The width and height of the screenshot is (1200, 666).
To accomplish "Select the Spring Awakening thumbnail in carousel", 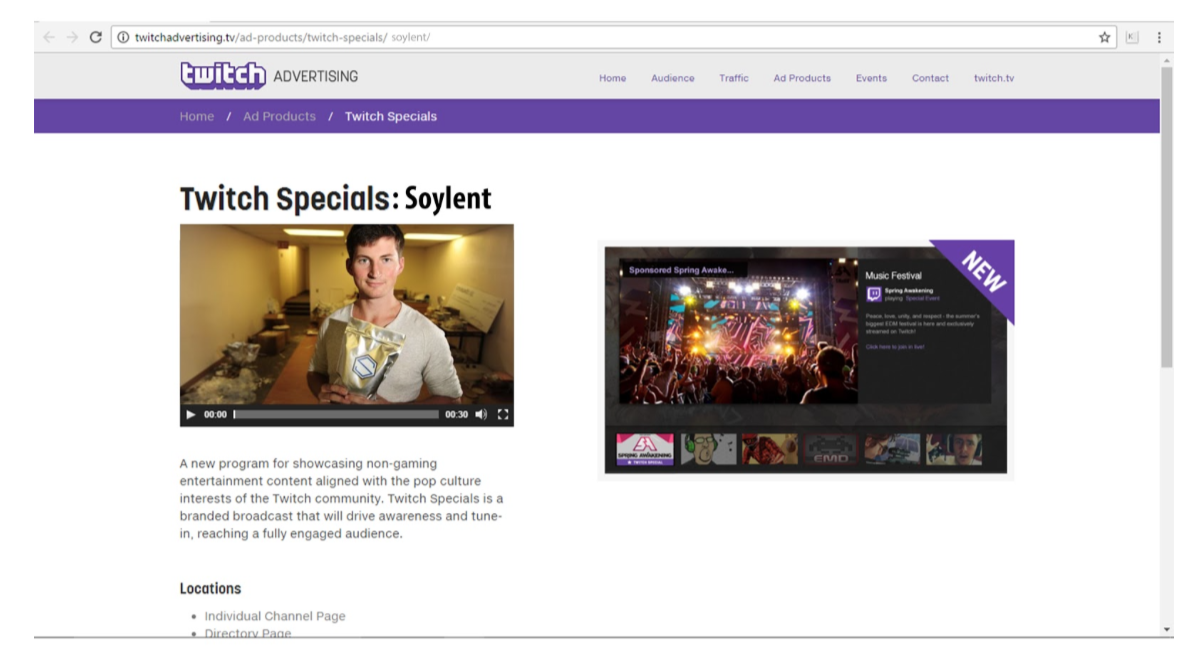I will (x=645, y=449).
